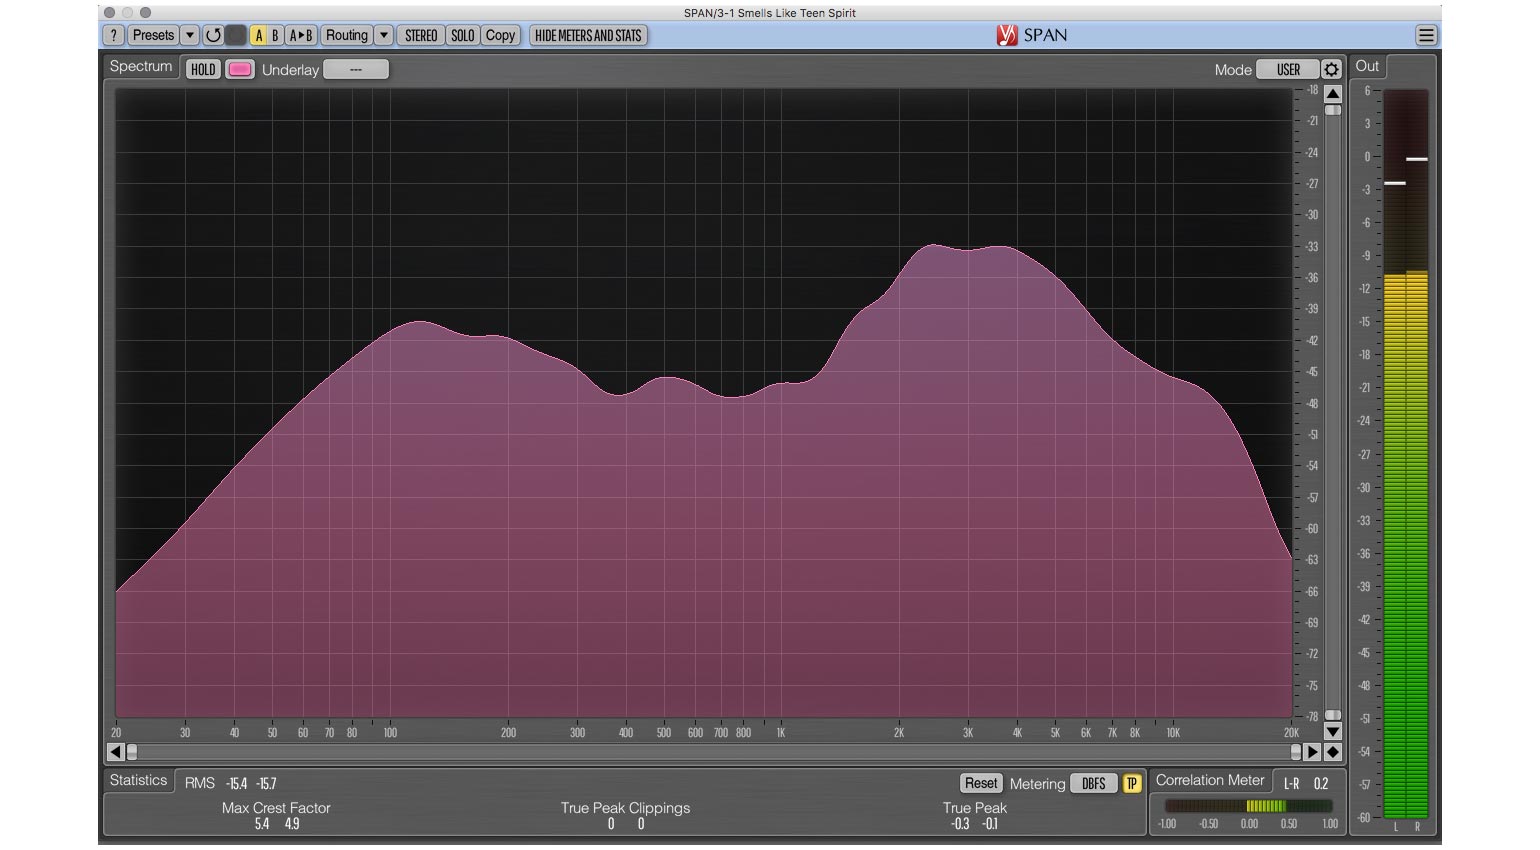Viewport: 1540px width, 850px height.
Task: Click the Hide Meters and Stats button
Action: [588, 35]
